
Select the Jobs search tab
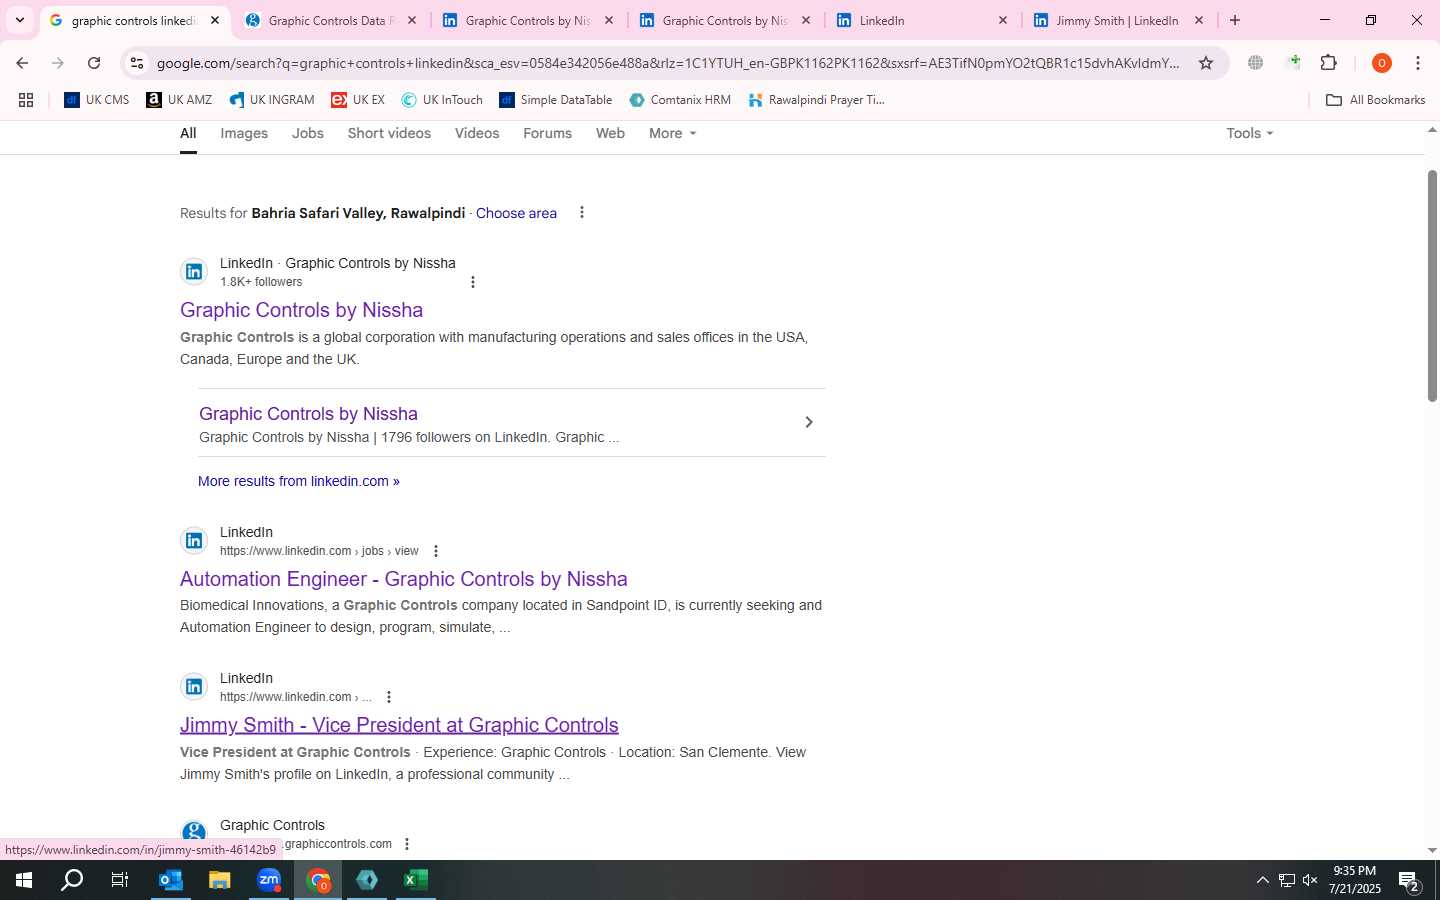tap(308, 133)
